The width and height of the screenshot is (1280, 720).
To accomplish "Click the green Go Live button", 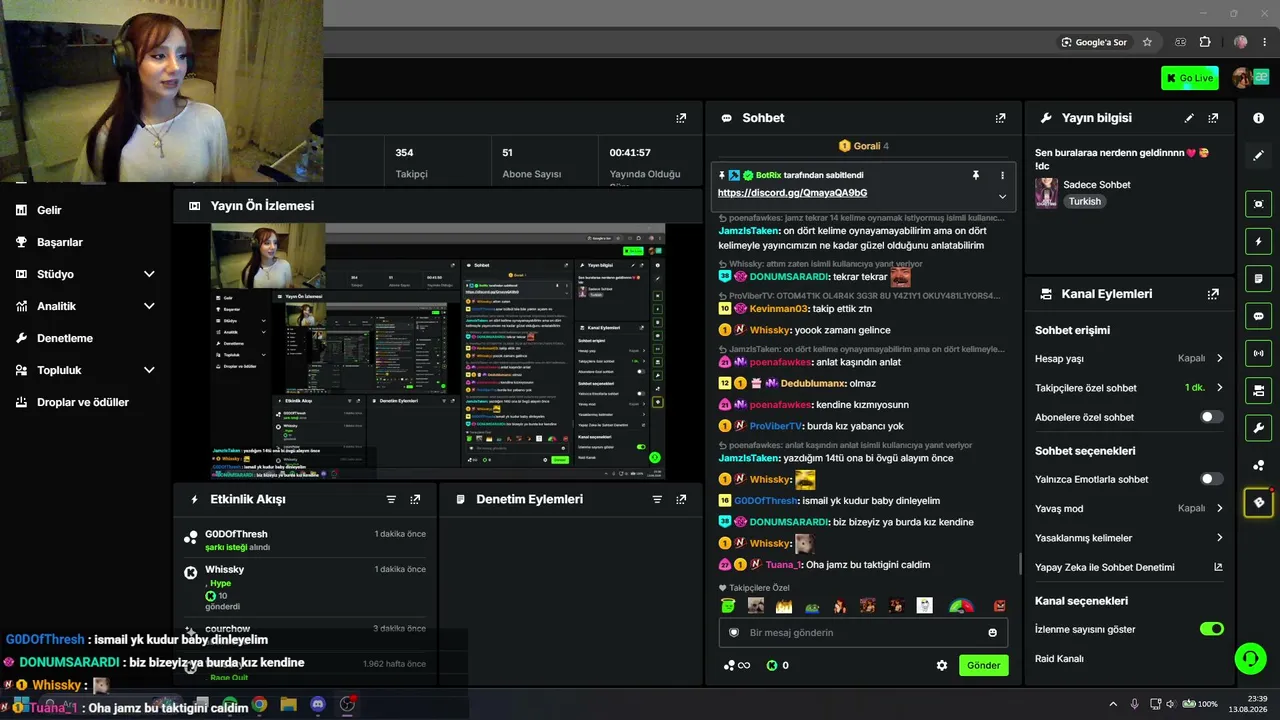I will (x=1190, y=78).
